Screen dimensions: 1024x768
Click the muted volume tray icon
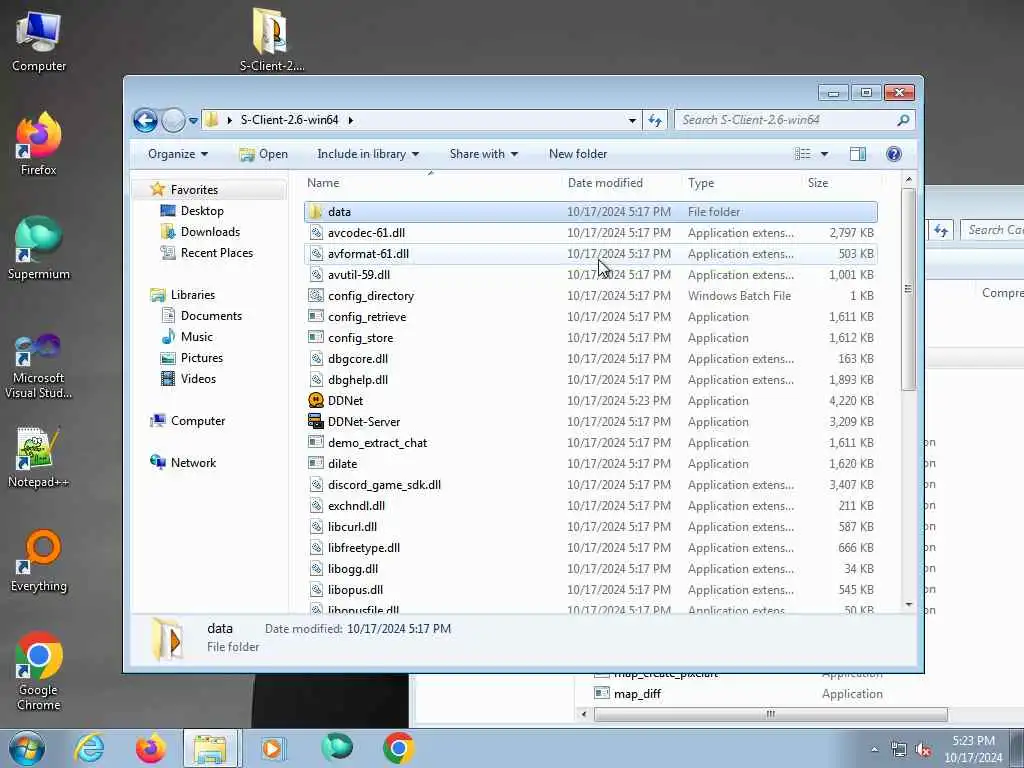923,750
